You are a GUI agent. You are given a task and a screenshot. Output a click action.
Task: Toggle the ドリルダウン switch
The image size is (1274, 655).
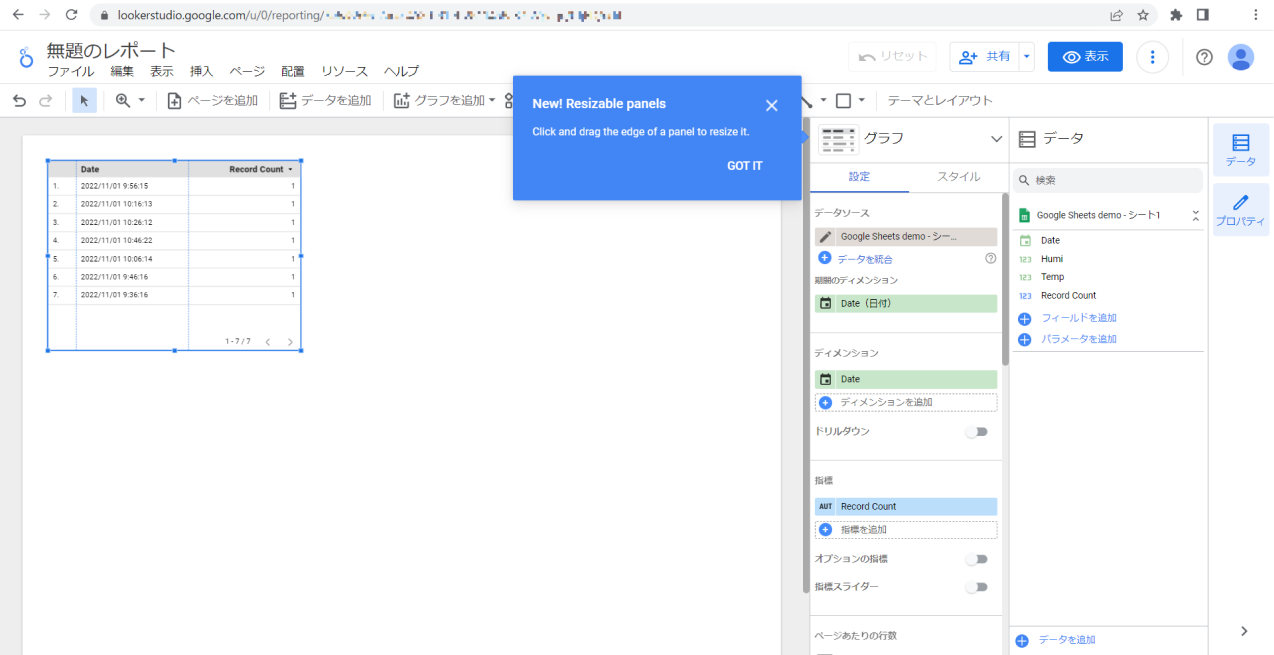[976, 432]
